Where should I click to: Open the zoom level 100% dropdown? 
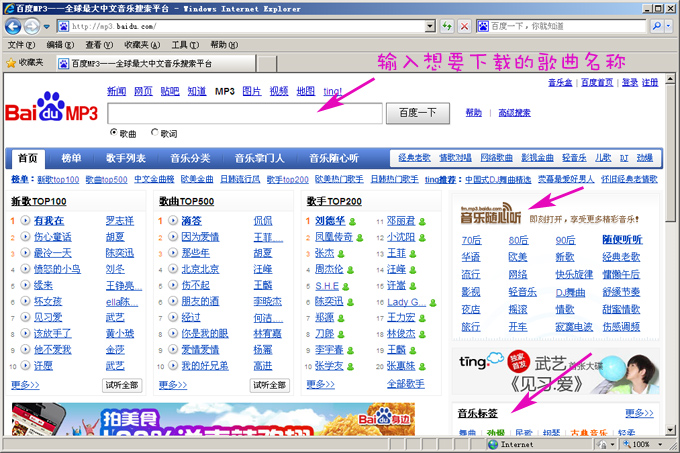[660, 444]
